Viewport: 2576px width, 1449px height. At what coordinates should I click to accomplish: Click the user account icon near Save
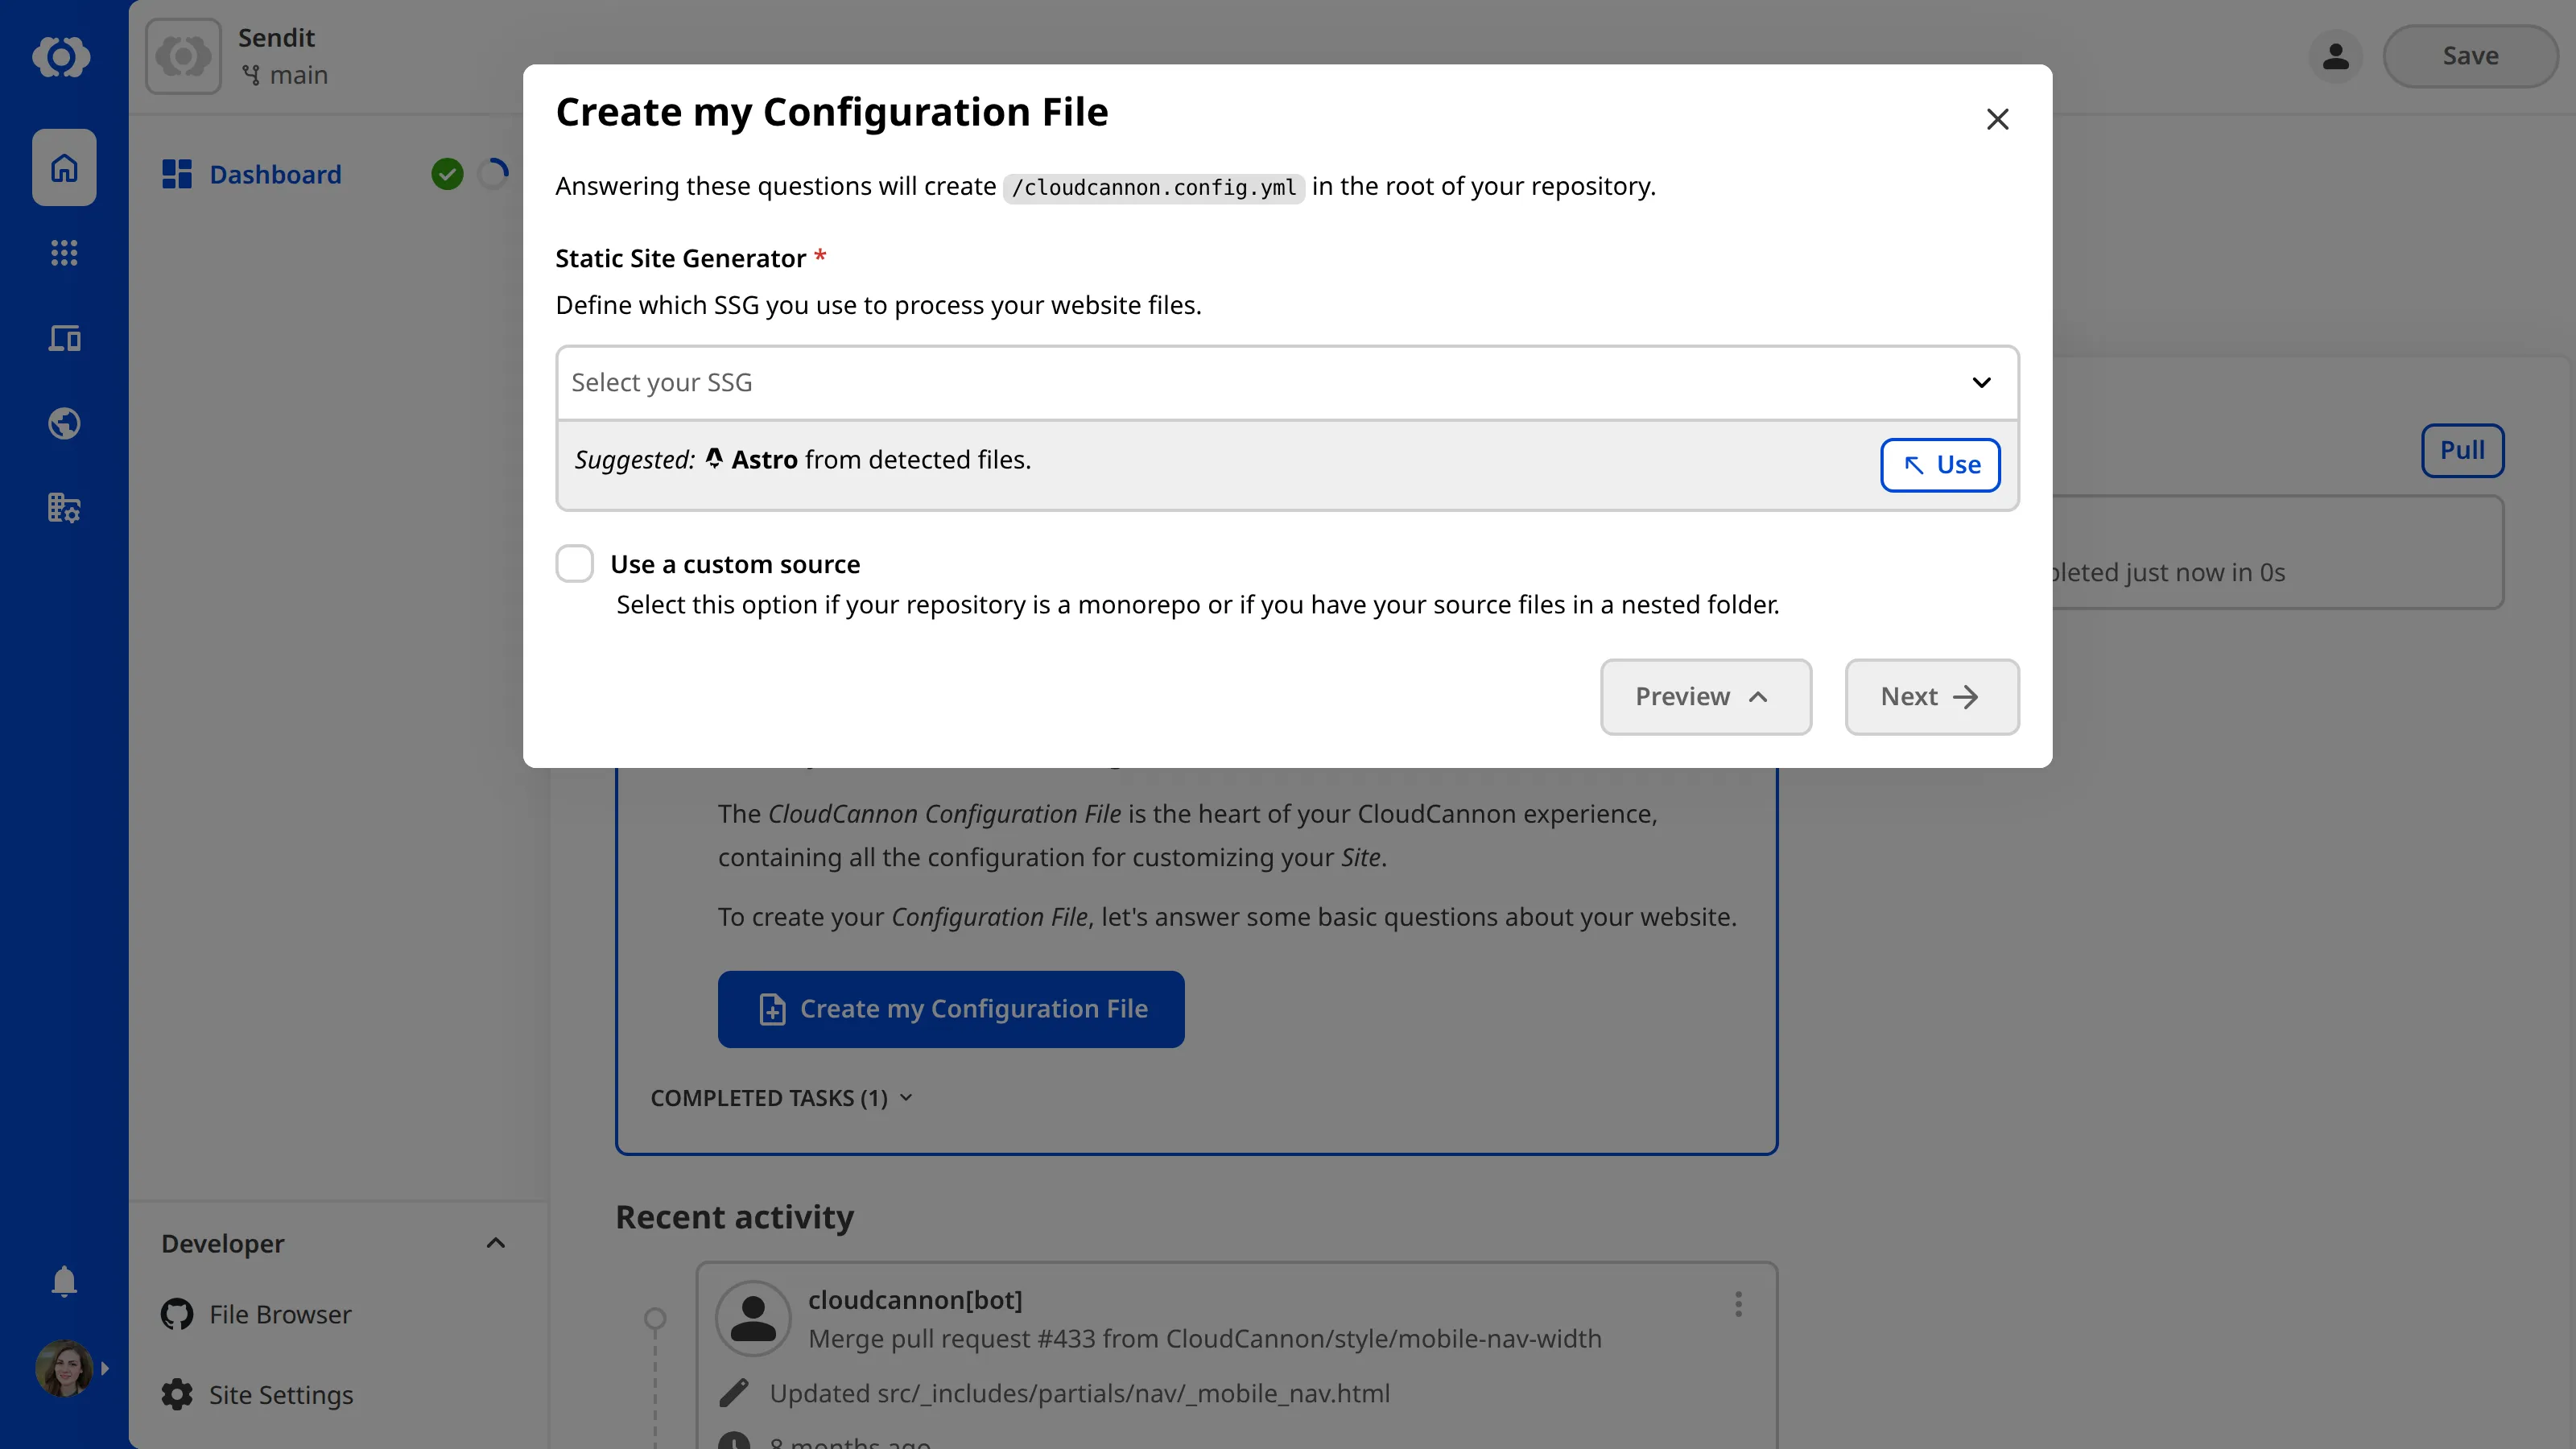(2335, 56)
